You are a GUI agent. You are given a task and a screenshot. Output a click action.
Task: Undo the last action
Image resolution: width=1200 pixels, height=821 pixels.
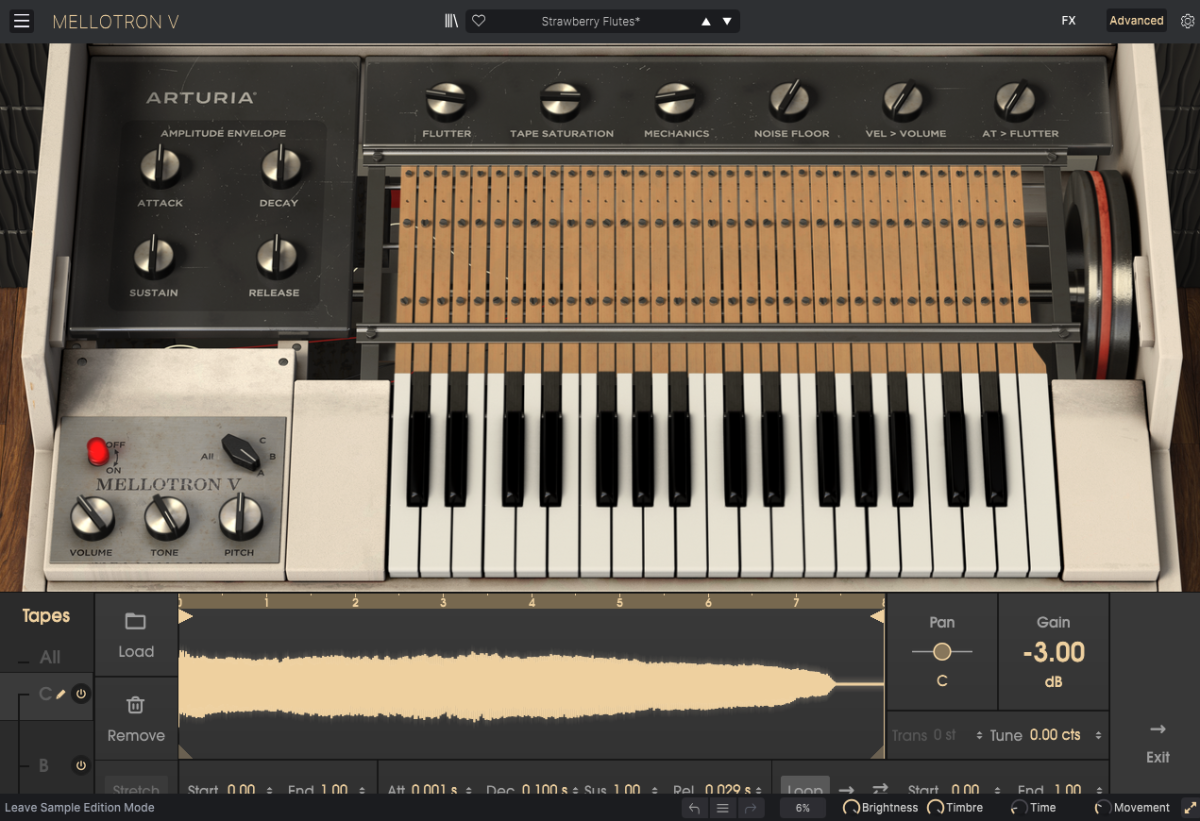coord(695,808)
